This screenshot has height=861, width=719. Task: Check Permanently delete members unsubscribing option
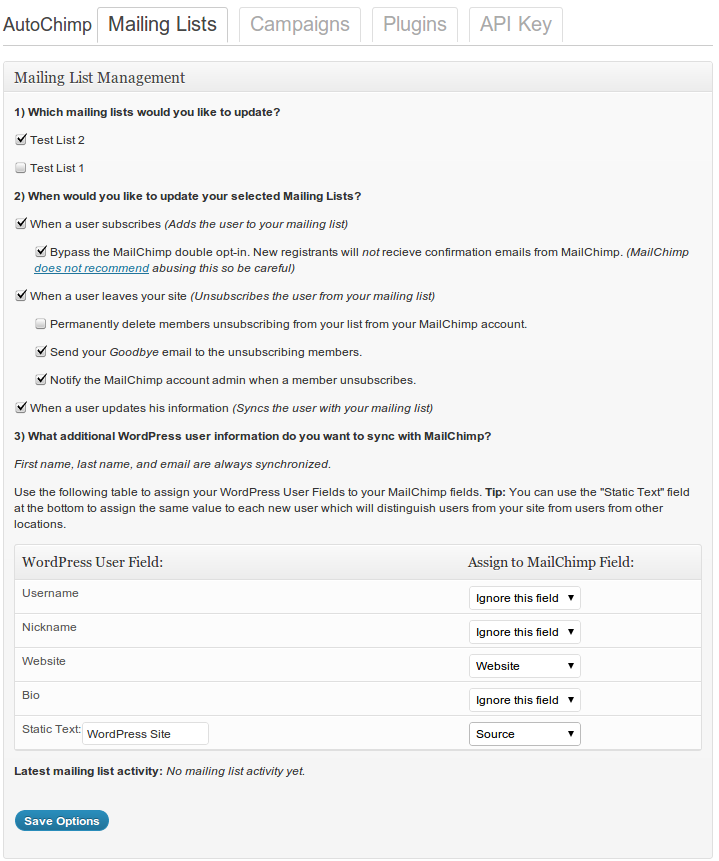(41, 323)
